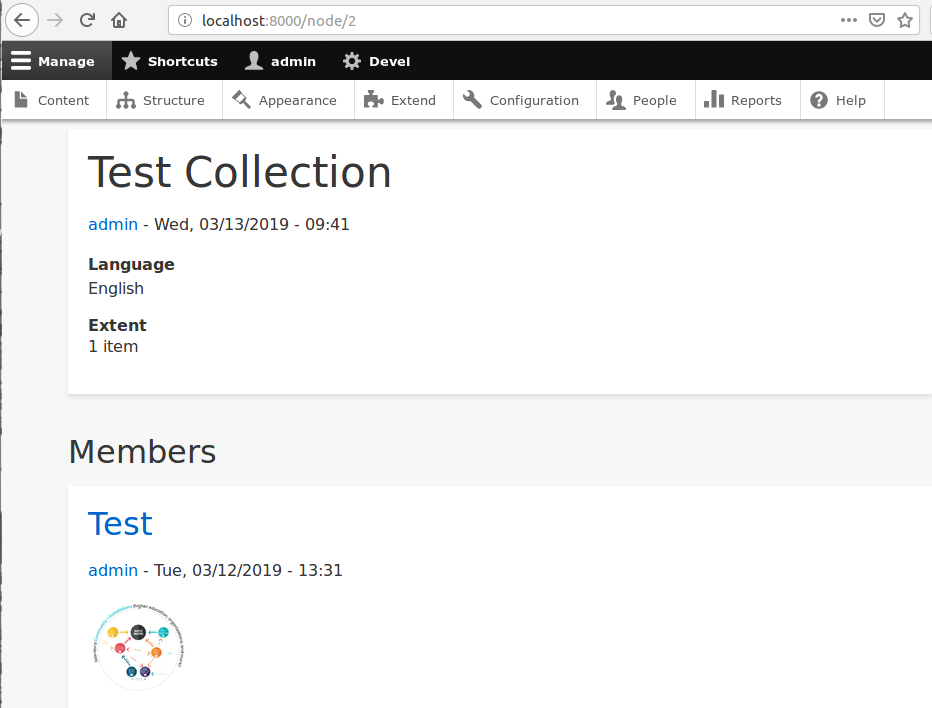Viewport: 932px width, 708px height.
Task: Open the Test content link
Action: pos(120,523)
